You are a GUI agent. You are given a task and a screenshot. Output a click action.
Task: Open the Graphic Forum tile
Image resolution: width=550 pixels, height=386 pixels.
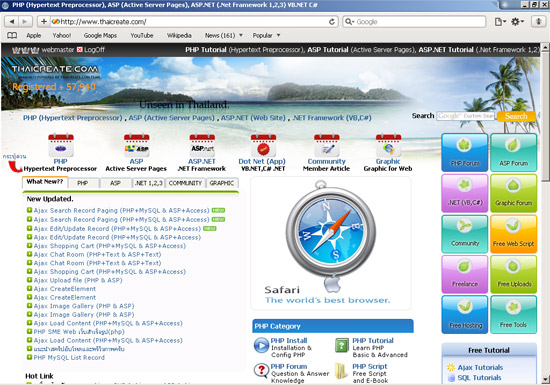pyautogui.click(x=514, y=193)
